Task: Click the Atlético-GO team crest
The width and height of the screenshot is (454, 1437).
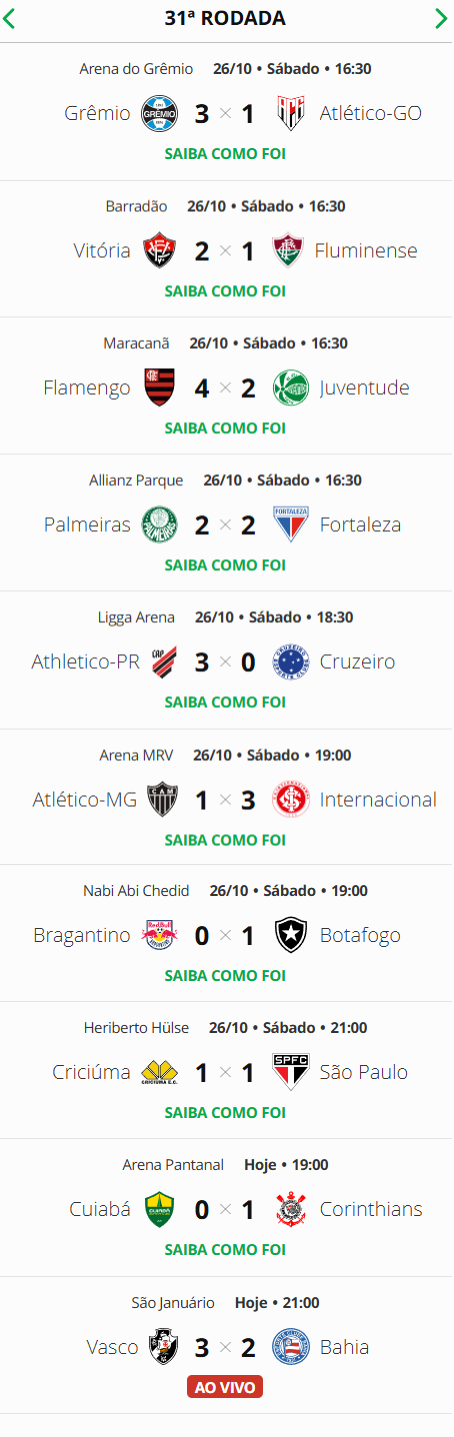Action: tap(291, 113)
